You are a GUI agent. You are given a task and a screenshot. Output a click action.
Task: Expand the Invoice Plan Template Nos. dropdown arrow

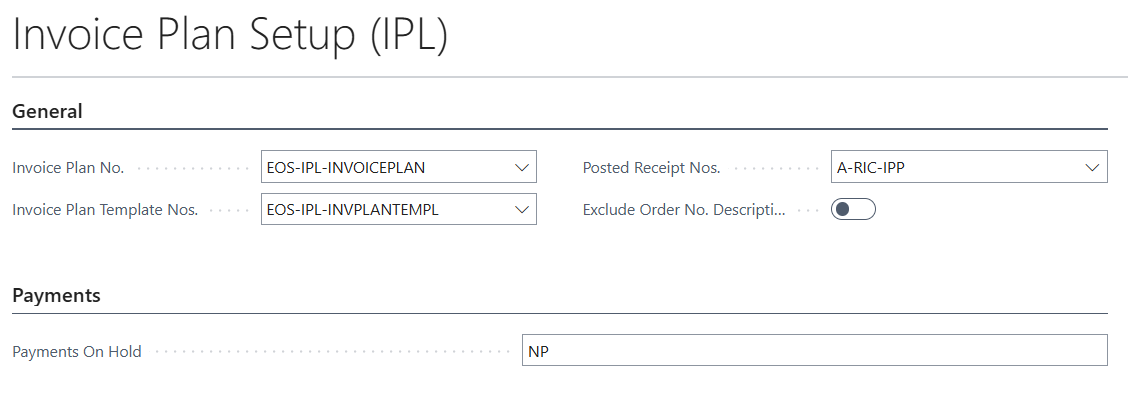[521, 210]
